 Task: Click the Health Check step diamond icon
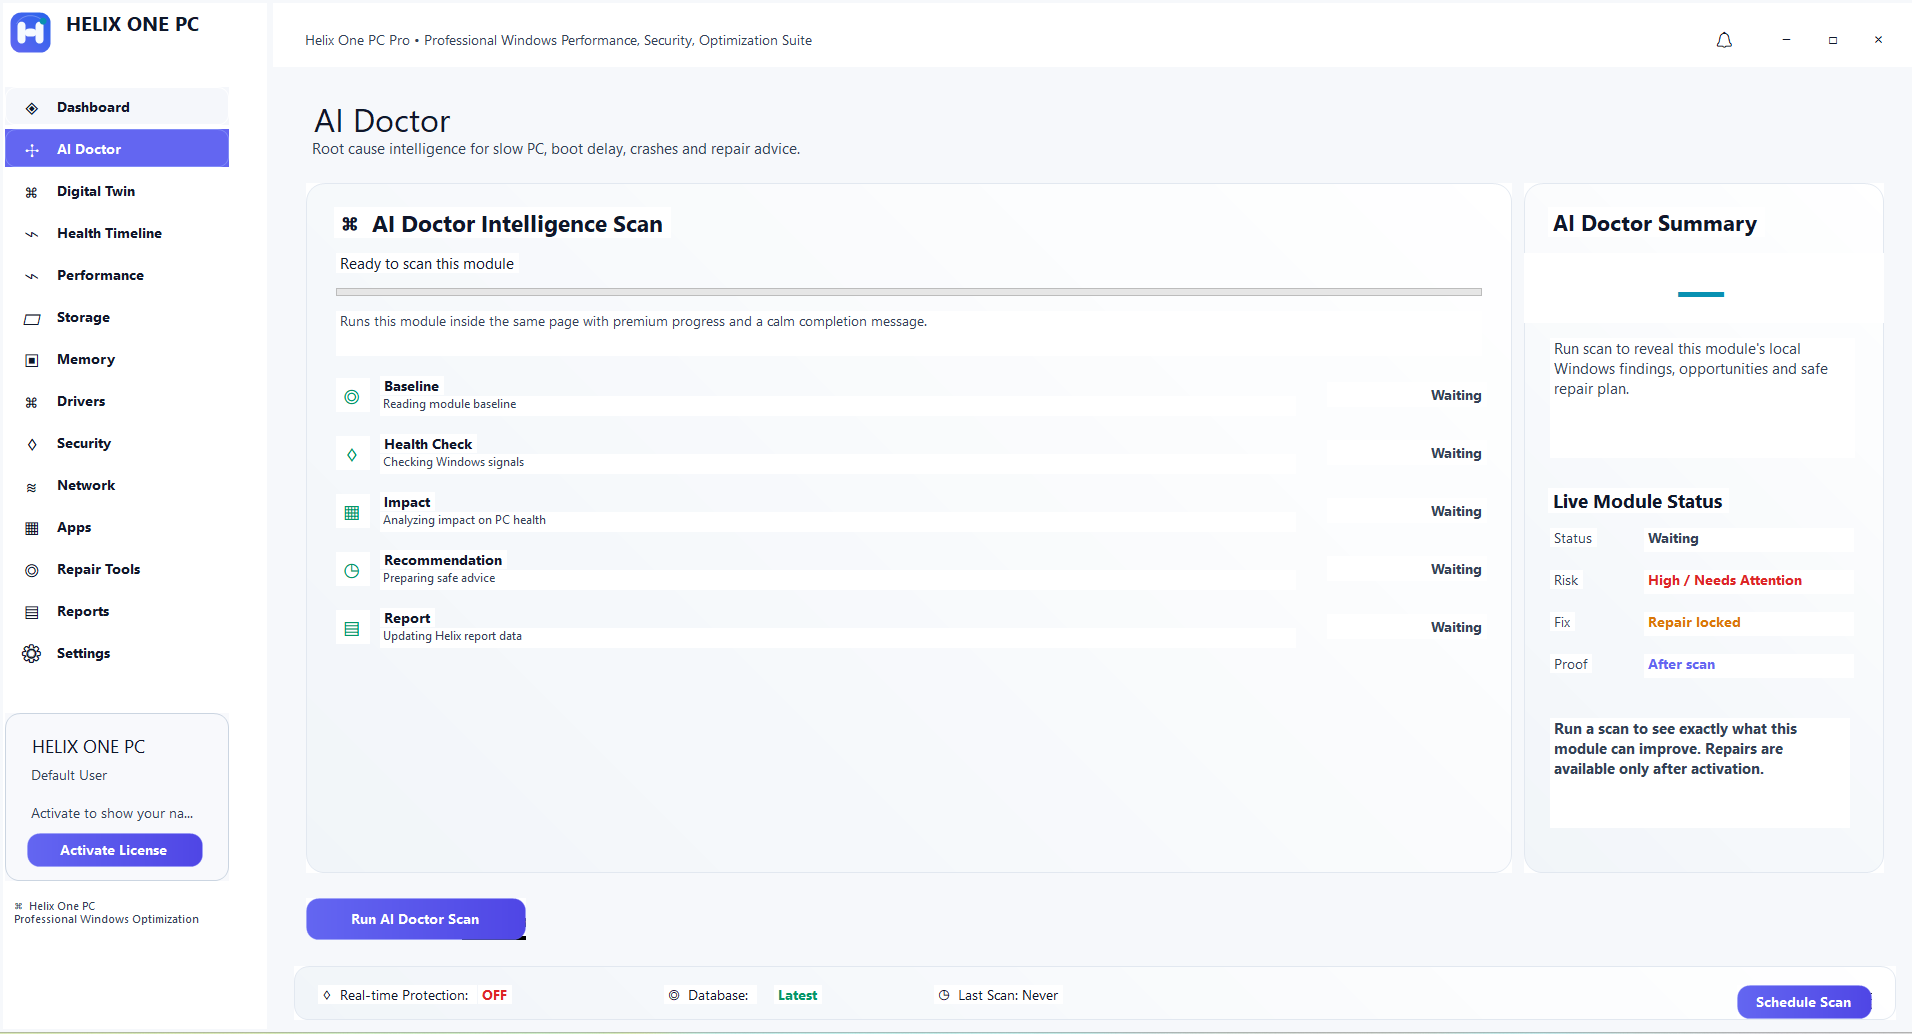(x=352, y=455)
